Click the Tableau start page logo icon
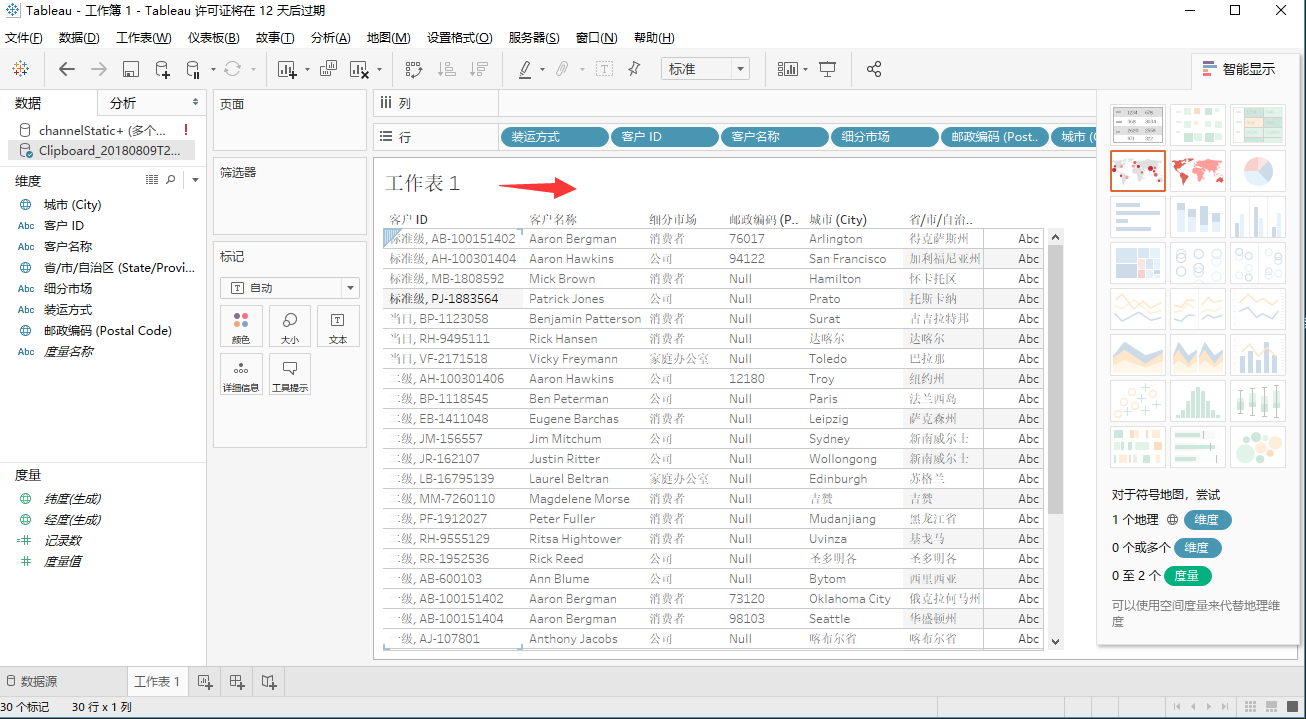The width and height of the screenshot is (1306, 719). tap(21, 69)
